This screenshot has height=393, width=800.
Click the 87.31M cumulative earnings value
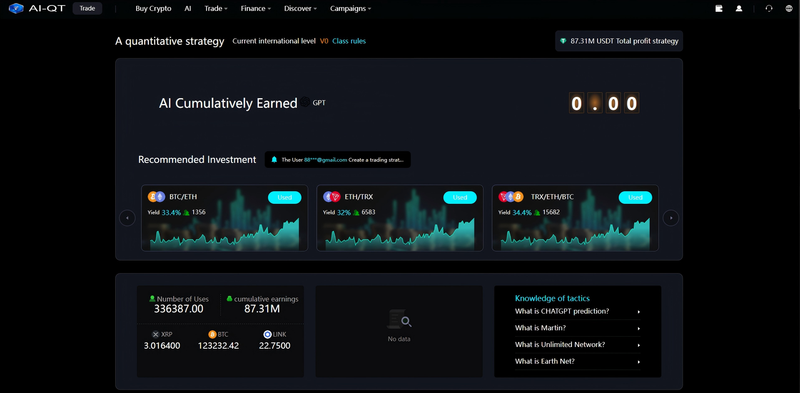pos(262,309)
